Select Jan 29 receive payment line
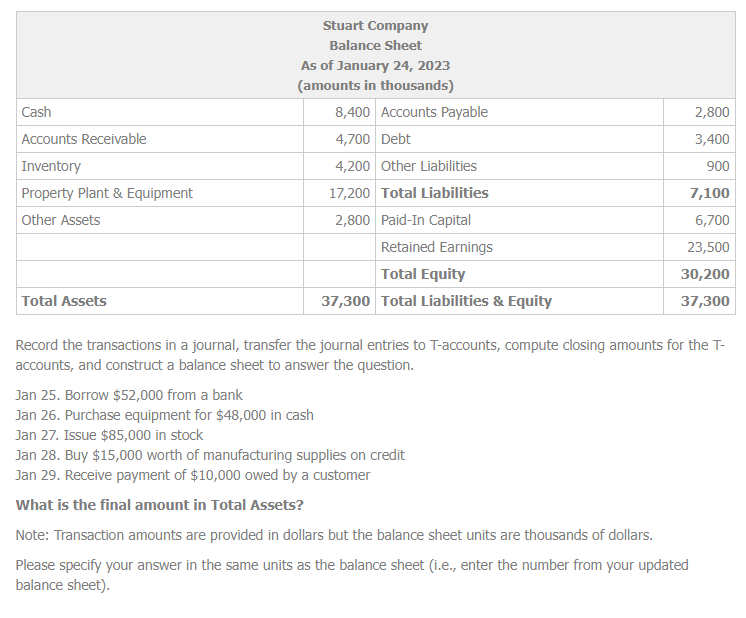 pos(193,475)
